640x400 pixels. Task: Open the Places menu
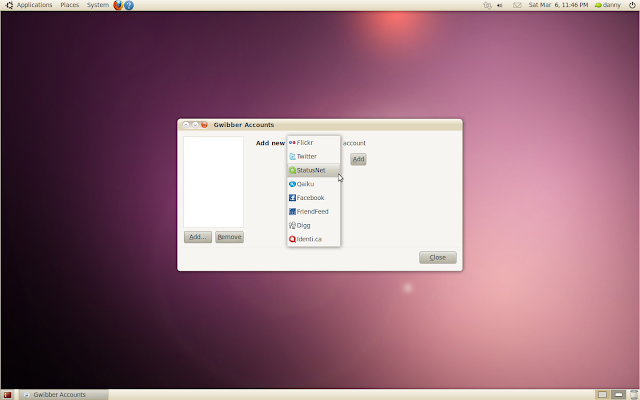click(70, 5)
